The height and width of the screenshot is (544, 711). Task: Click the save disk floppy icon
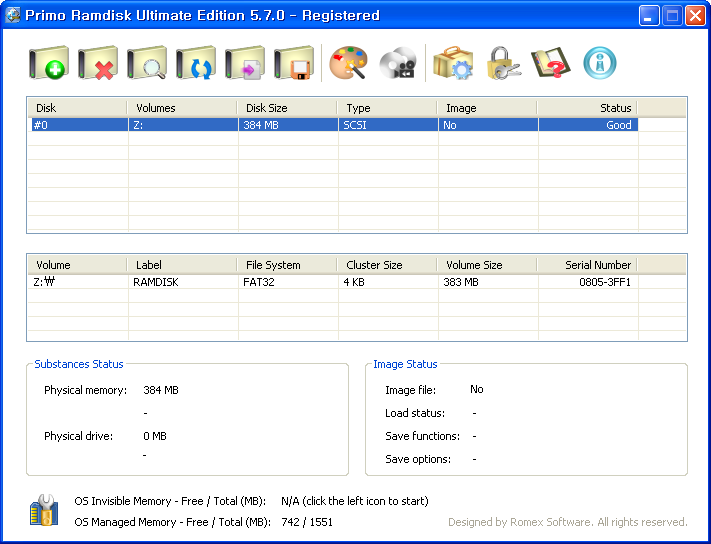click(x=294, y=63)
